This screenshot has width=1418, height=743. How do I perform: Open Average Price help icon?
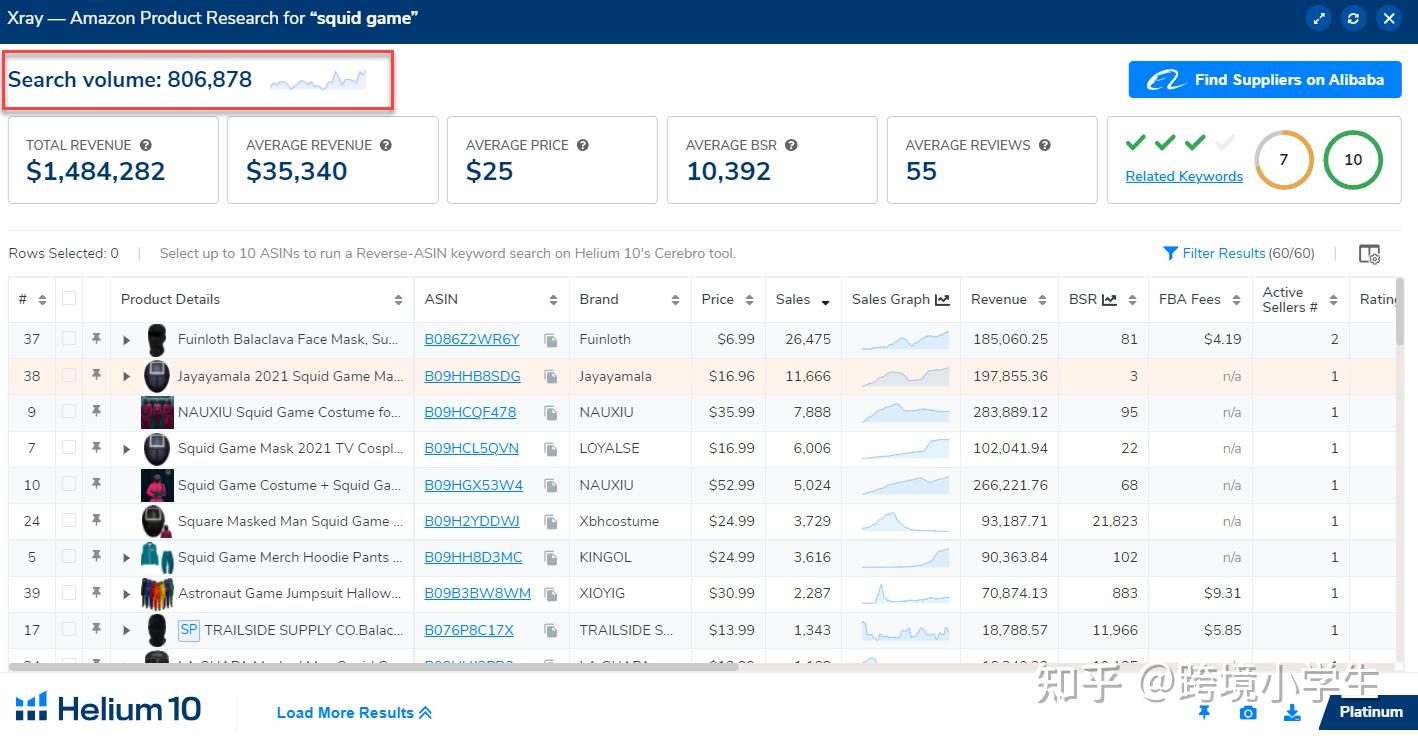click(583, 145)
